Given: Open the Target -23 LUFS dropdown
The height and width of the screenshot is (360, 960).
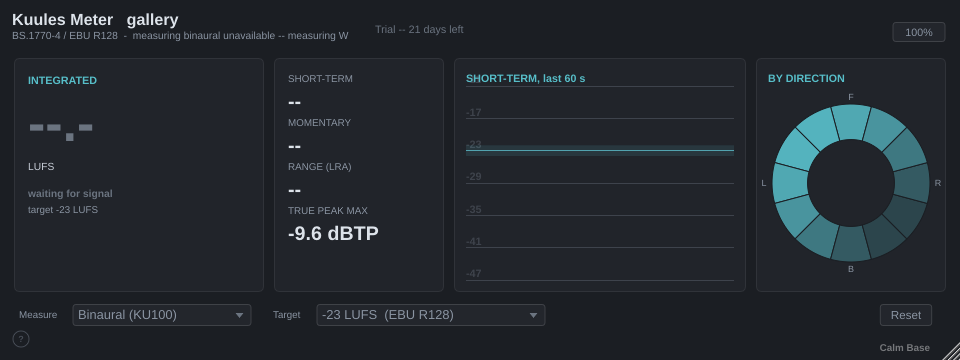Looking at the screenshot, I should tap(430, 315).
